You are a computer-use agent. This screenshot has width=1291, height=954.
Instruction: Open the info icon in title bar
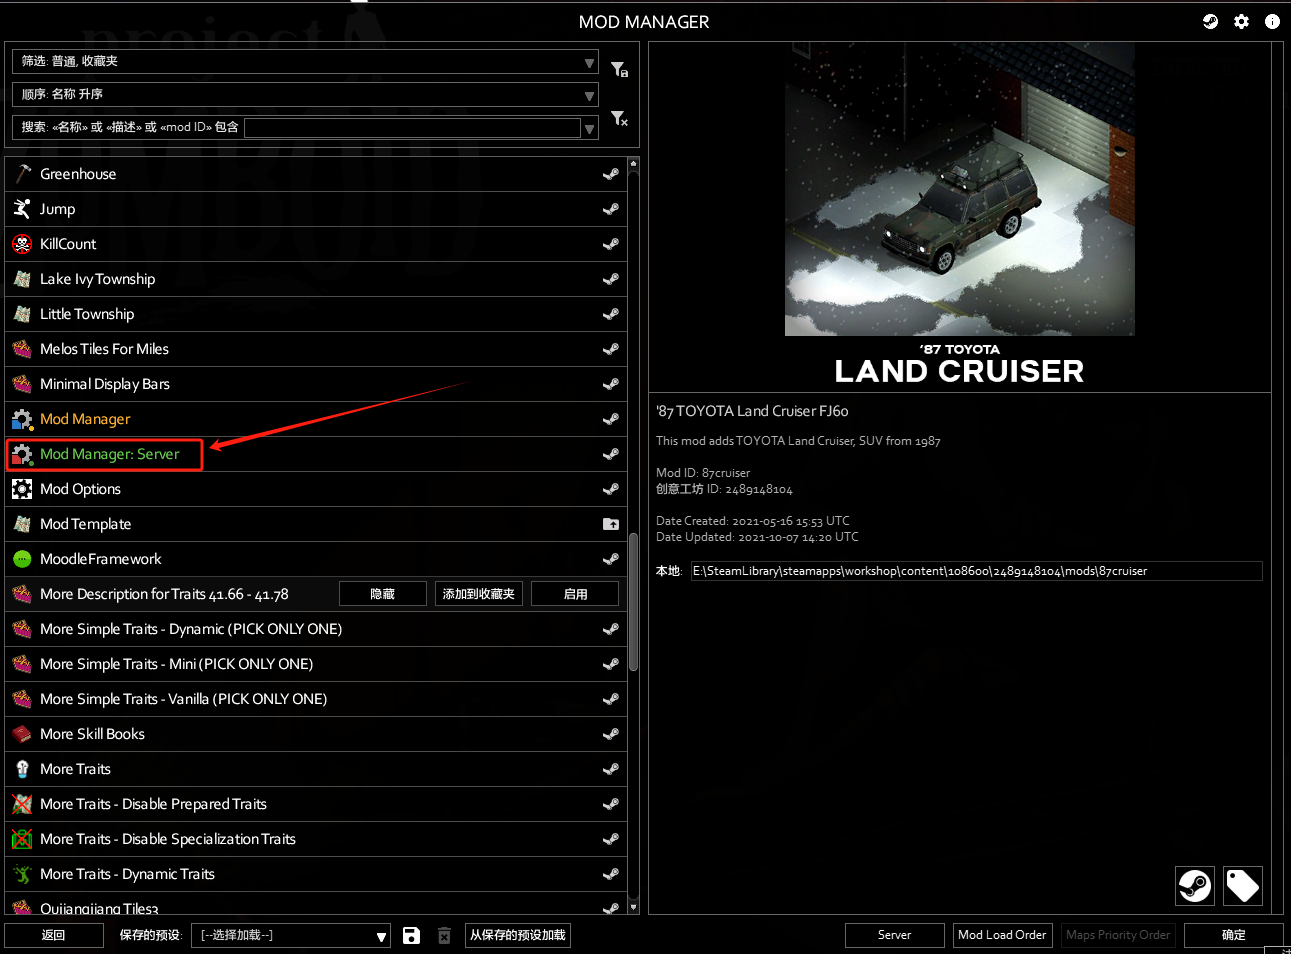click(x=1272, y=21)
